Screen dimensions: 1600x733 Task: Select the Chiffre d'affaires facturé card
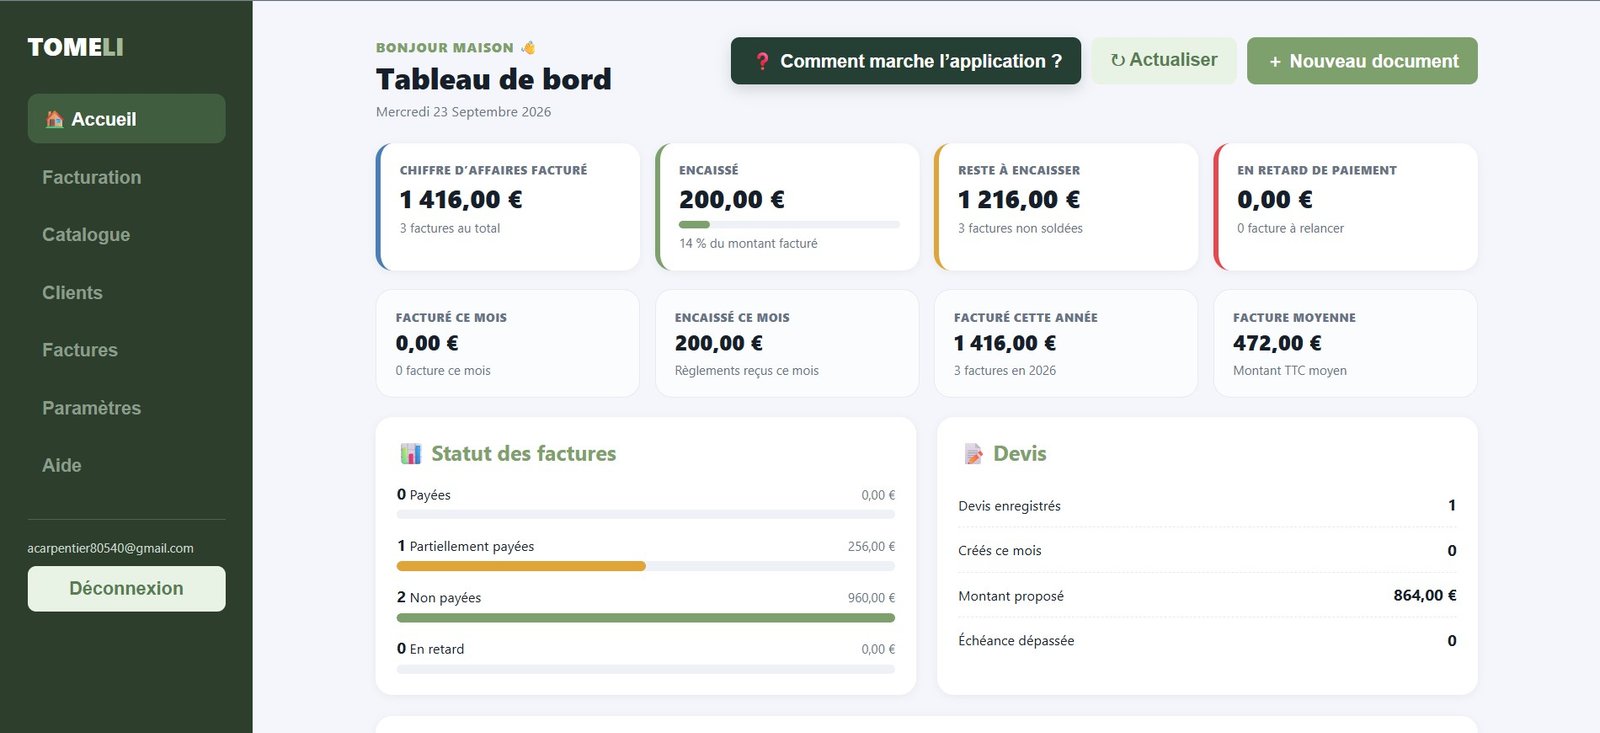click(x=508, y=207)
